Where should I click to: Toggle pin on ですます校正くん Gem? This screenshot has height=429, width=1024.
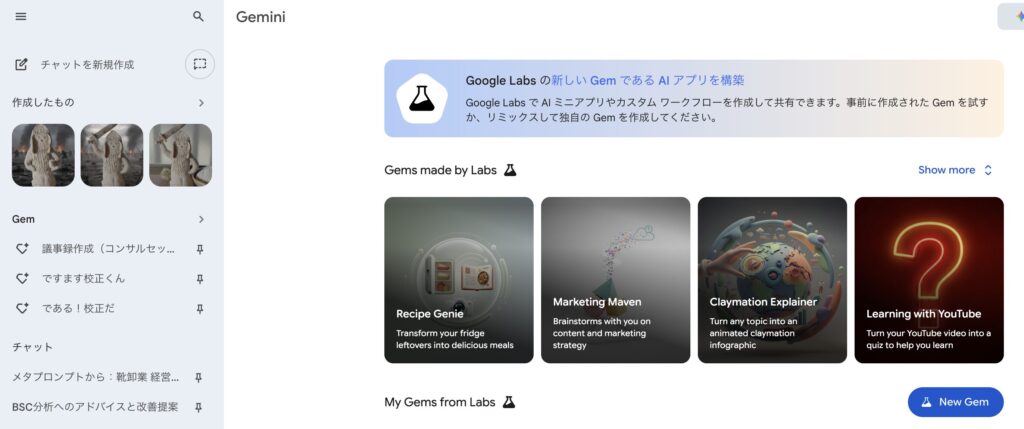tap(200, 279)
